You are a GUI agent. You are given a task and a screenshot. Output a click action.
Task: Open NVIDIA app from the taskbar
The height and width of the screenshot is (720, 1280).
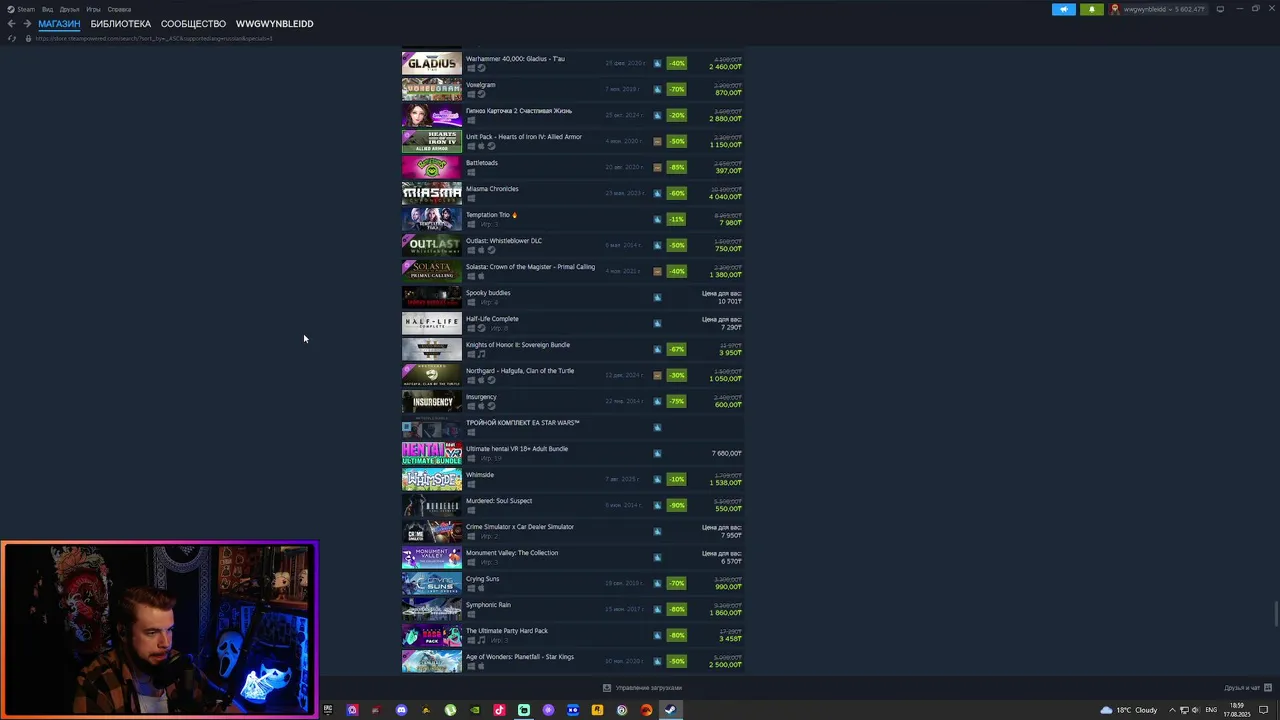(475, 710)
